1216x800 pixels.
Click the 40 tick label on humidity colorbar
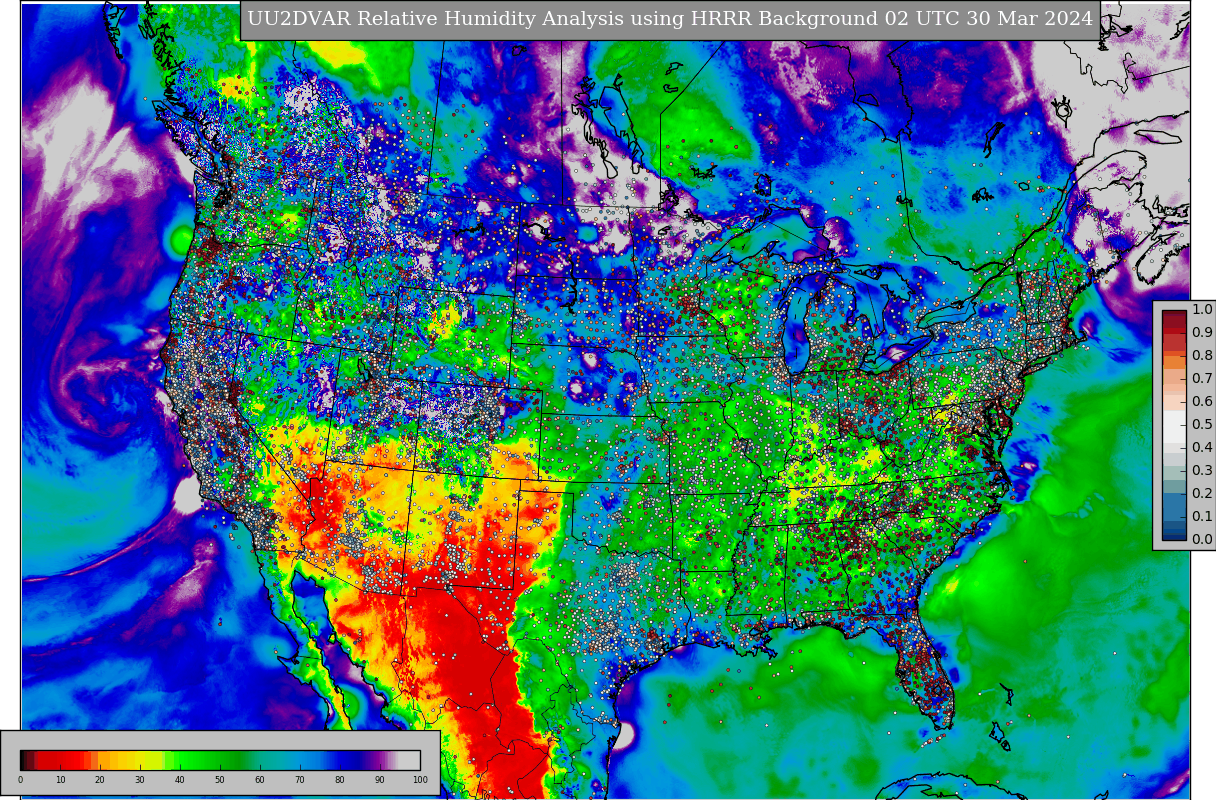point(180,780)
